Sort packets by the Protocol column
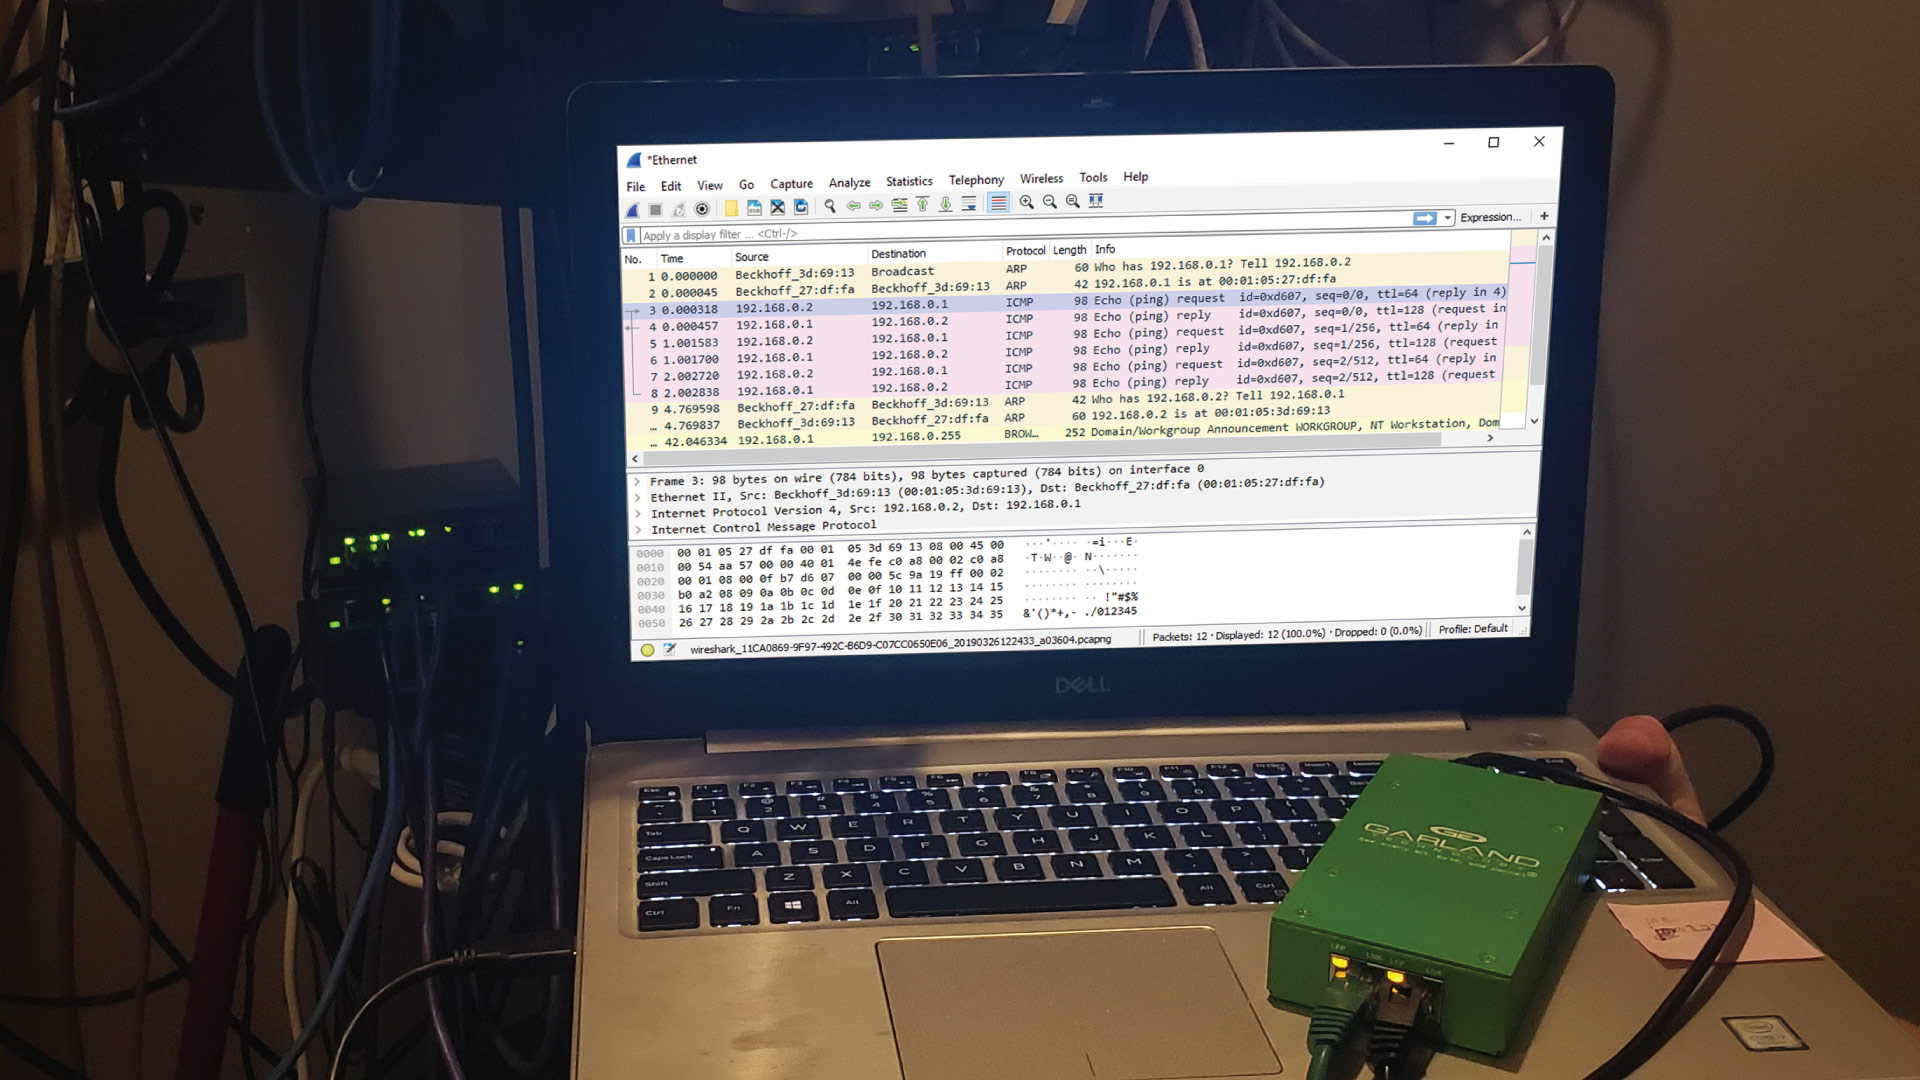The height and width of the screenshot is (1080, 1920). point(1025,251)
